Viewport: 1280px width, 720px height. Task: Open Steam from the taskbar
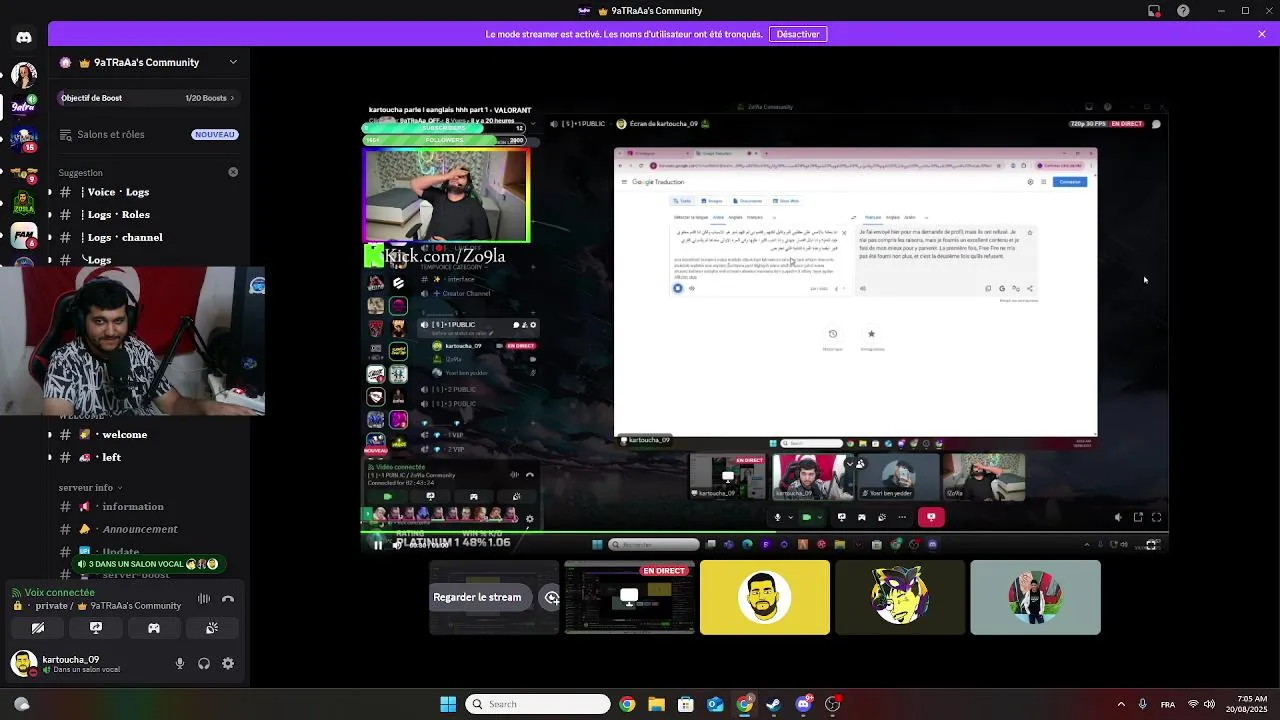click(x=773, y=704)
